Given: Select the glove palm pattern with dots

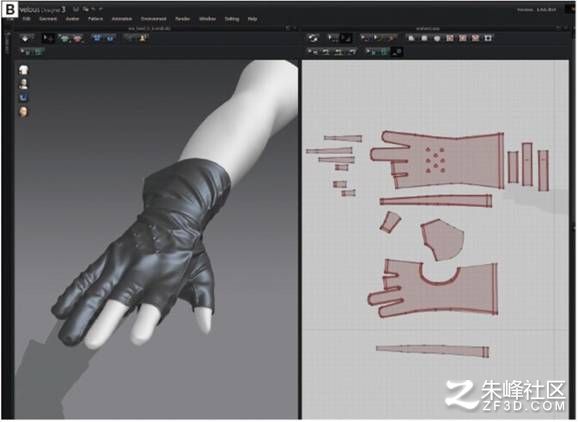Looking at the screenshot, I should tap(438, 159).
